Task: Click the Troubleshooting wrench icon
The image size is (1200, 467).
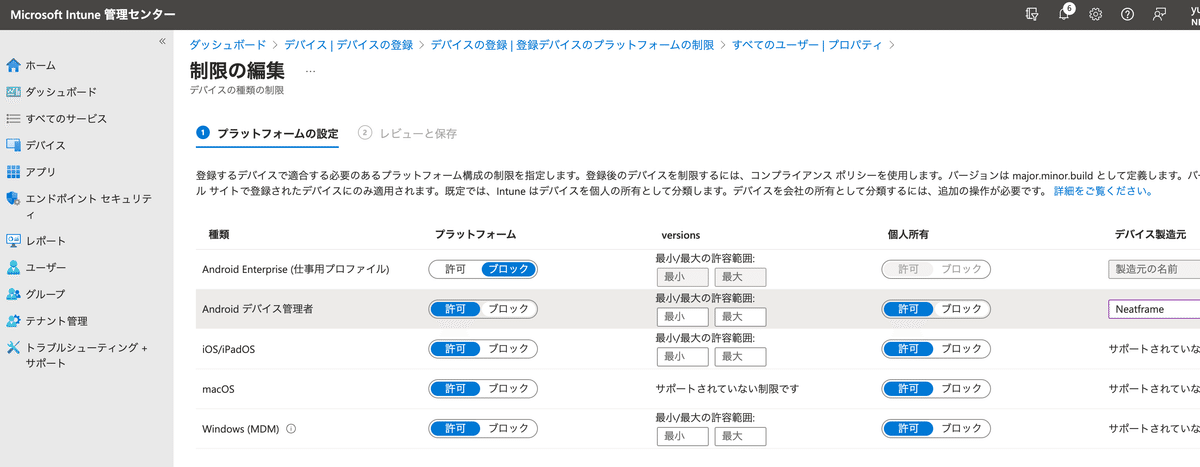Action: click(x=13, y=347)
